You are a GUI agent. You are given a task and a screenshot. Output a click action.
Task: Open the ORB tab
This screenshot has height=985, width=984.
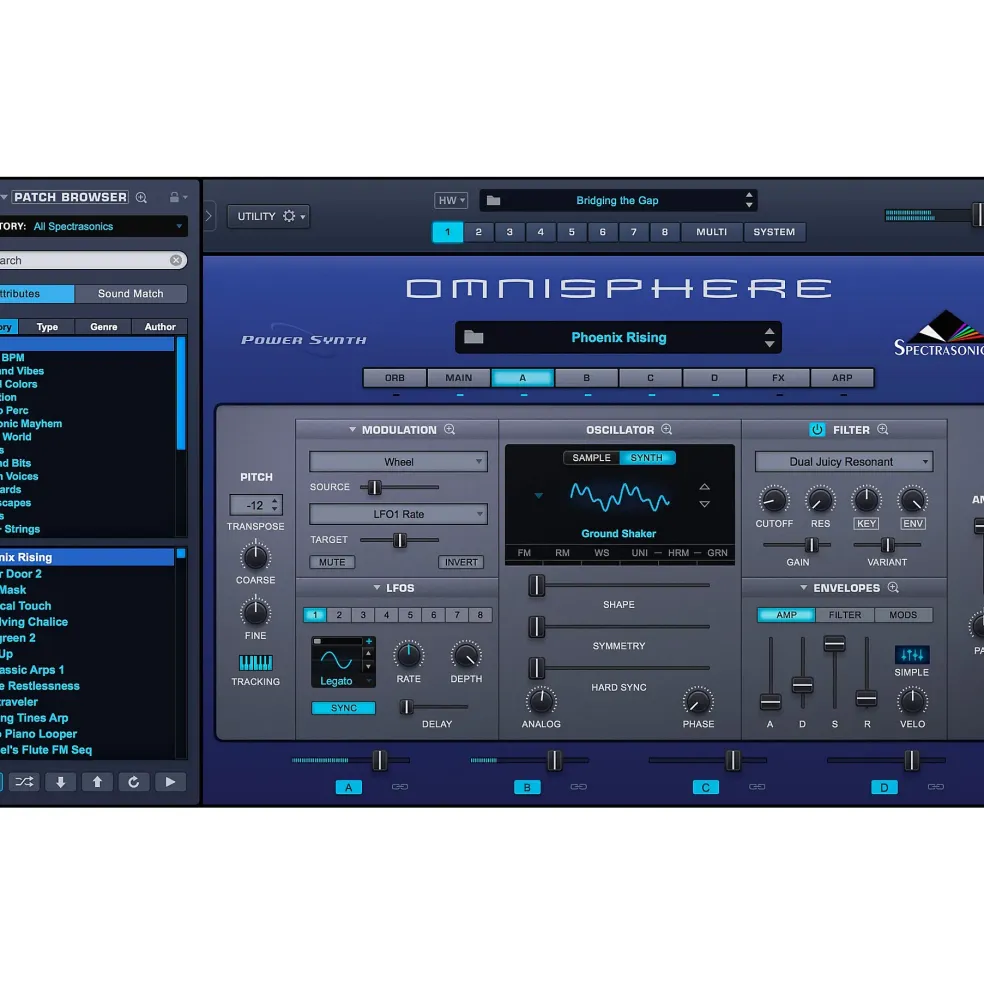[395, 378]
